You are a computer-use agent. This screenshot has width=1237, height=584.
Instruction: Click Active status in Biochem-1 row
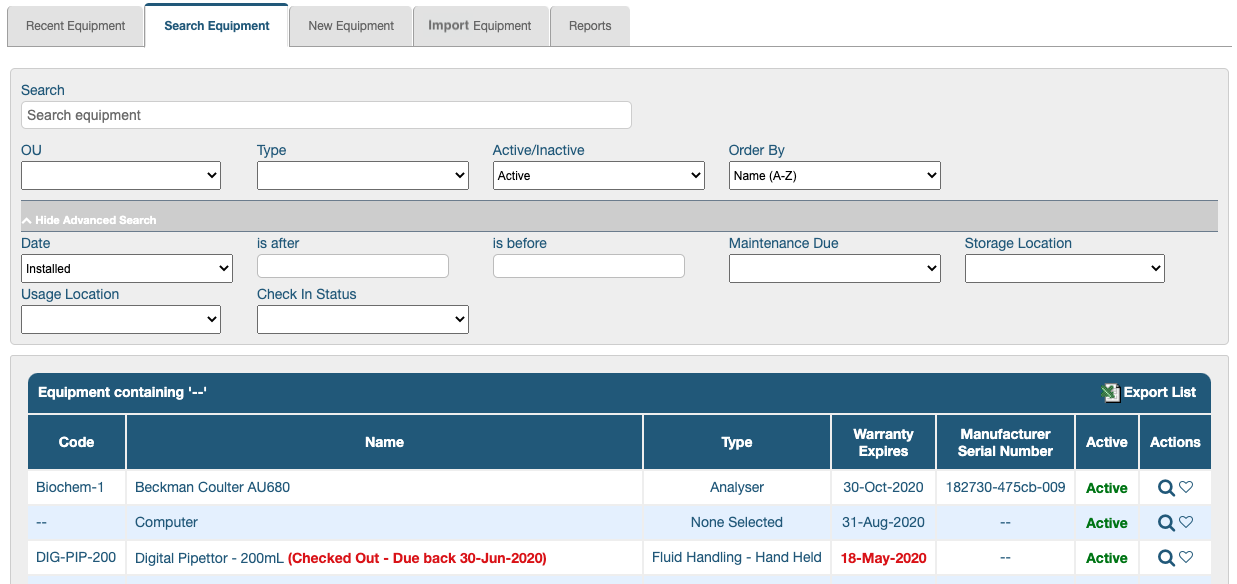(1107, 488)
